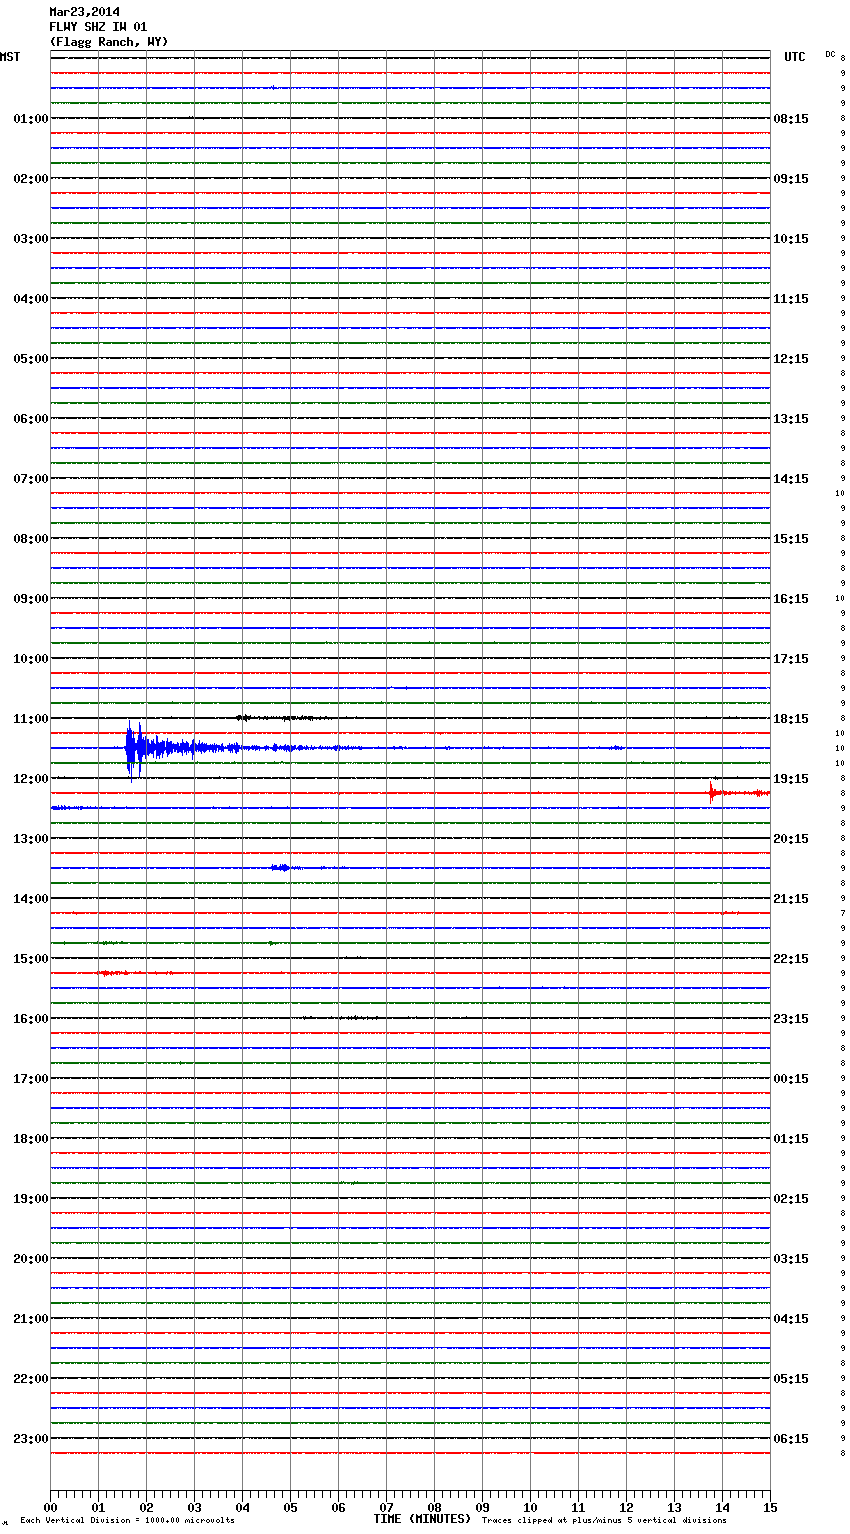
Task: Click the 00 minute axis tick label
Action: (50, 1507)
